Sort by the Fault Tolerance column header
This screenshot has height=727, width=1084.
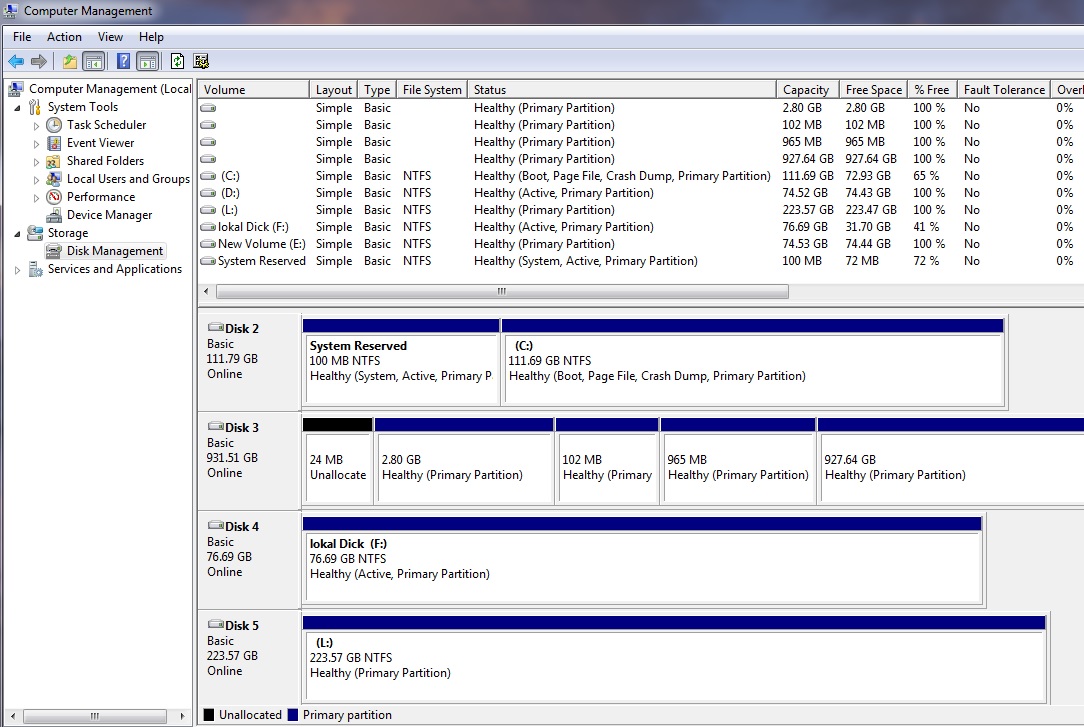tap(1004, 90)
